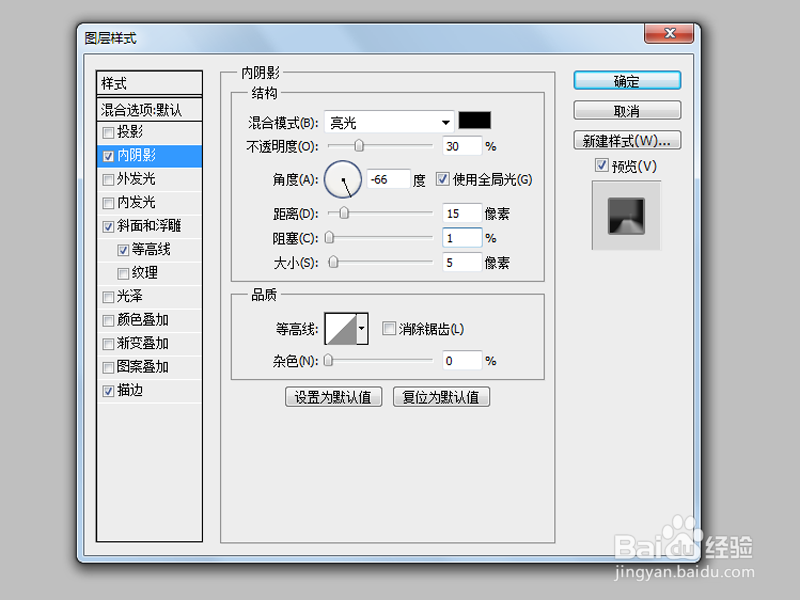The width and height of the screenshot is (800, 600).
Task: Enable the 图案叠加 pattern overlay checkbox
Action: 108,367
